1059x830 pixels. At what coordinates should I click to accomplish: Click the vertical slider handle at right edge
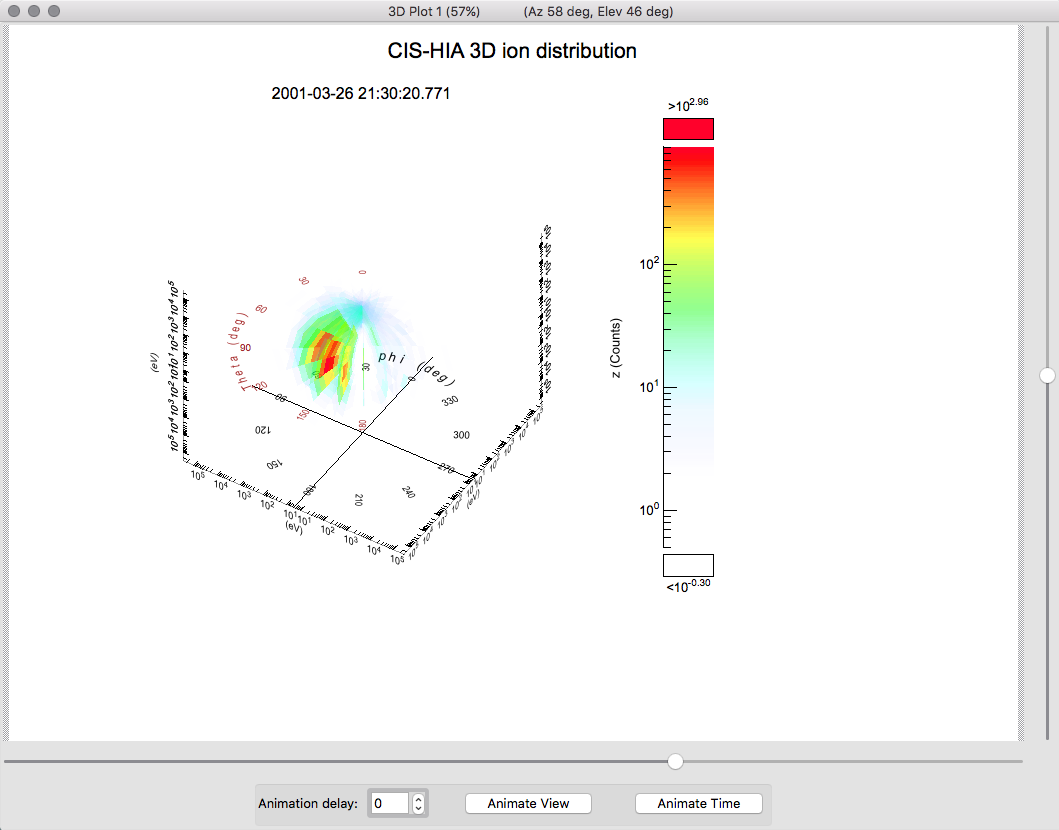coord(1047,375)
